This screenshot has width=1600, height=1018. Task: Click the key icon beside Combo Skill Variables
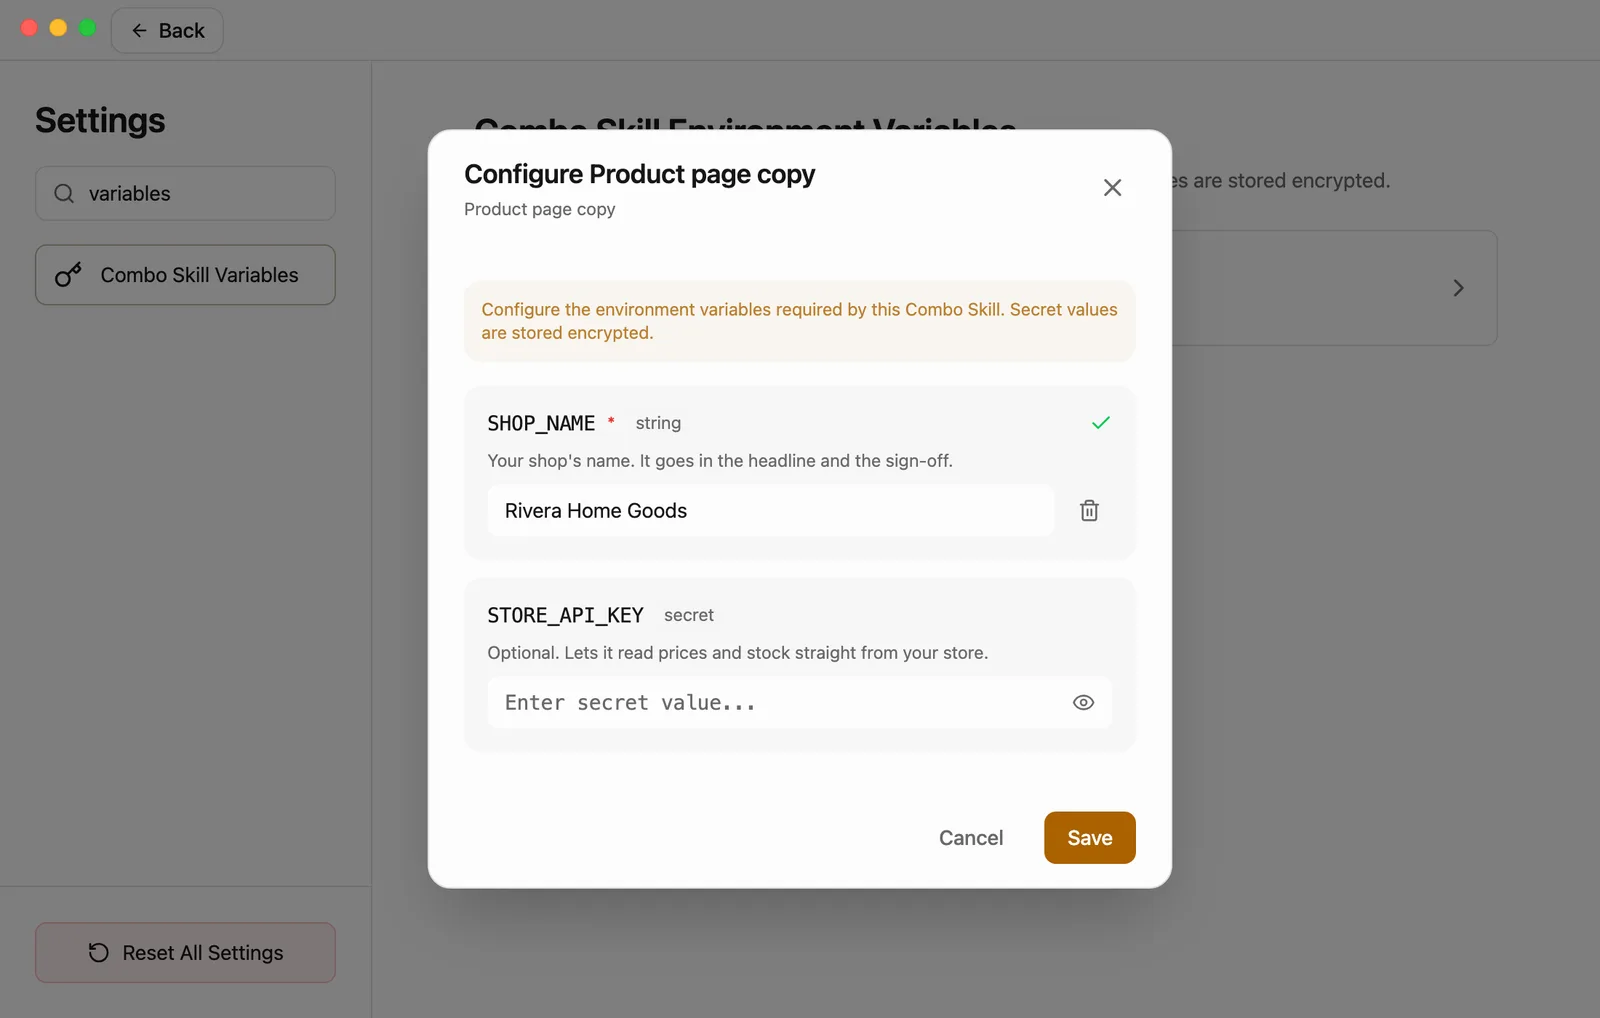tap(68, 275)
